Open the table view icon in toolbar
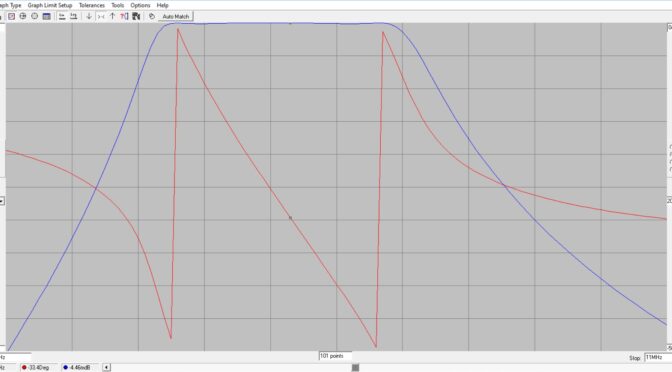 click(46, 16)
